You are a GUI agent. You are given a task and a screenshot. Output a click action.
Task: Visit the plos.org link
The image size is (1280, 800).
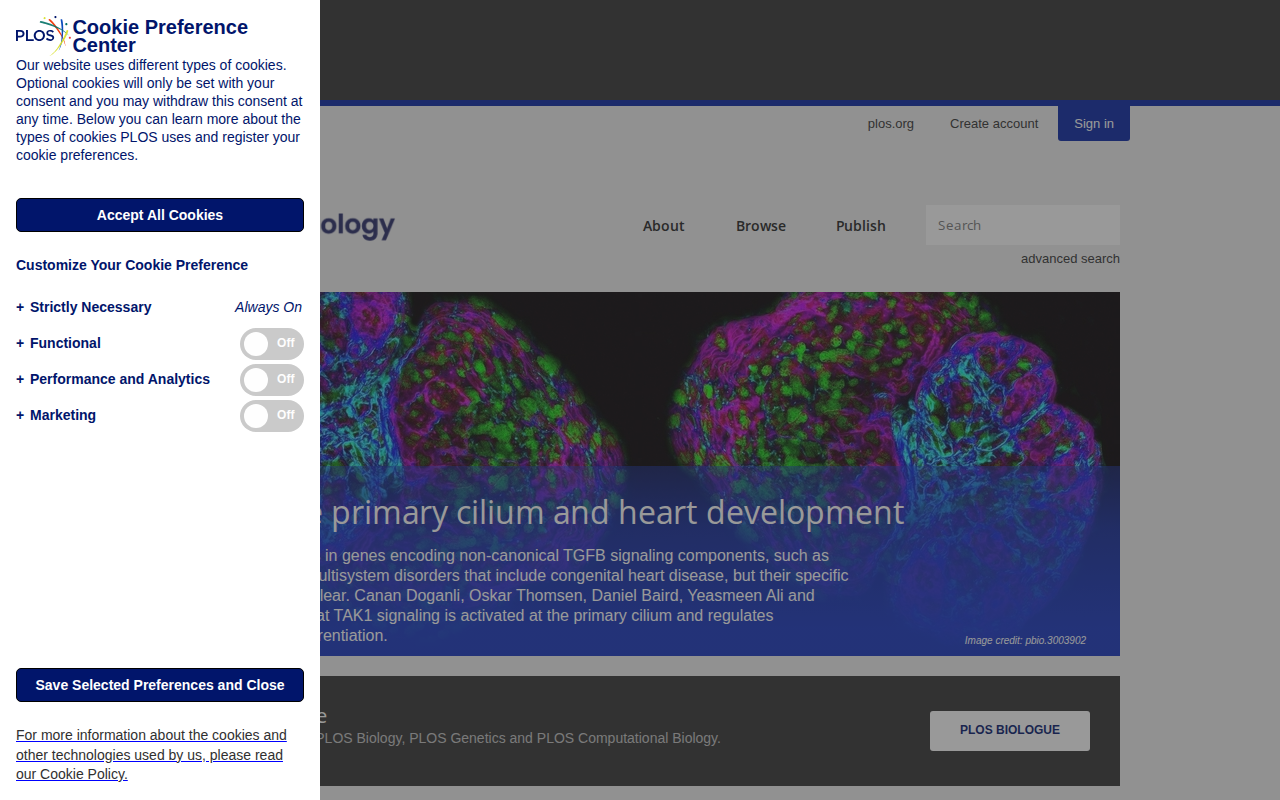(x=891, y=124)
